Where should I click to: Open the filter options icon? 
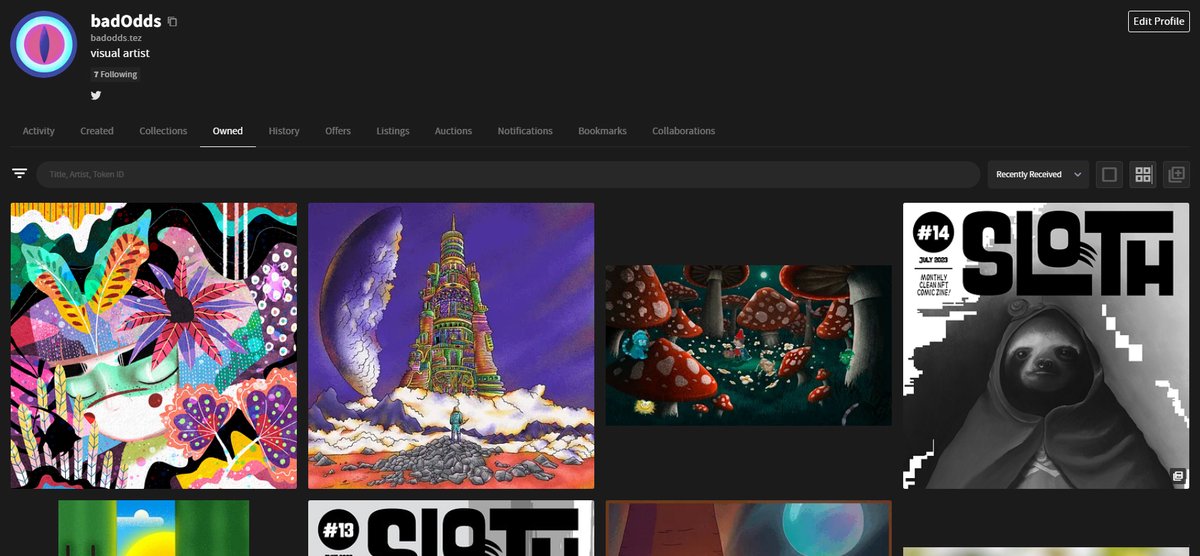(19, 174)
